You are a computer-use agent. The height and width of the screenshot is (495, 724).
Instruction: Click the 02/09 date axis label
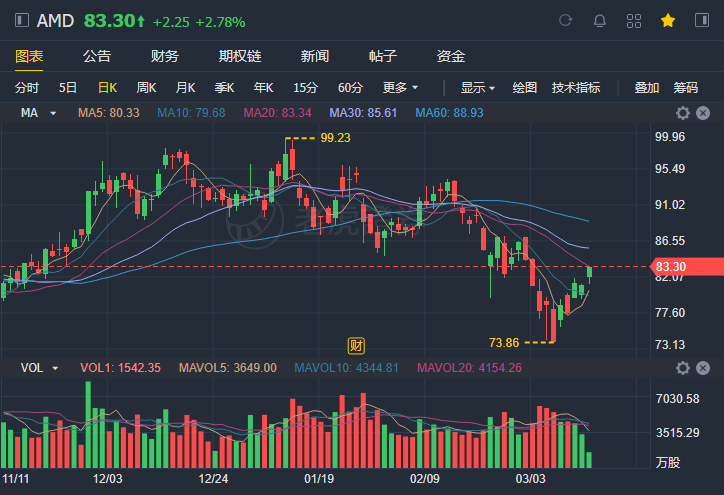tap(425, 478)
